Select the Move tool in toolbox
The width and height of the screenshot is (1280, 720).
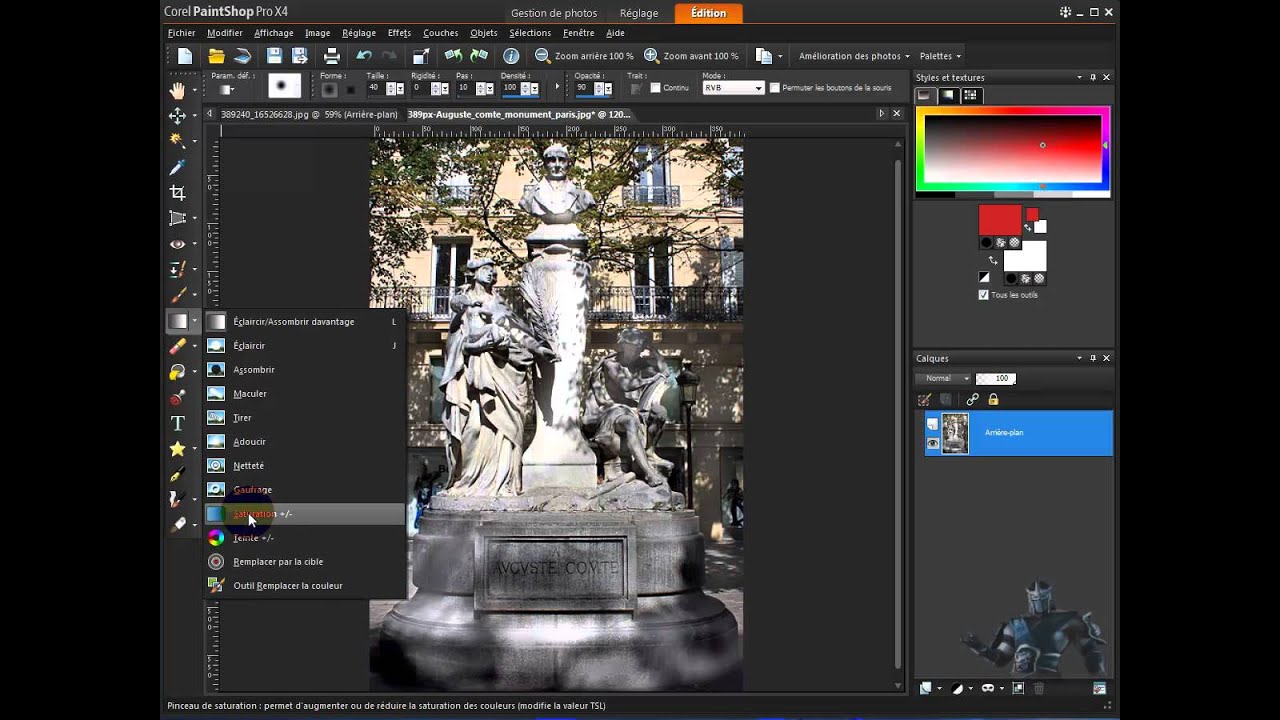pyautogui.click(x=178, y=116)
